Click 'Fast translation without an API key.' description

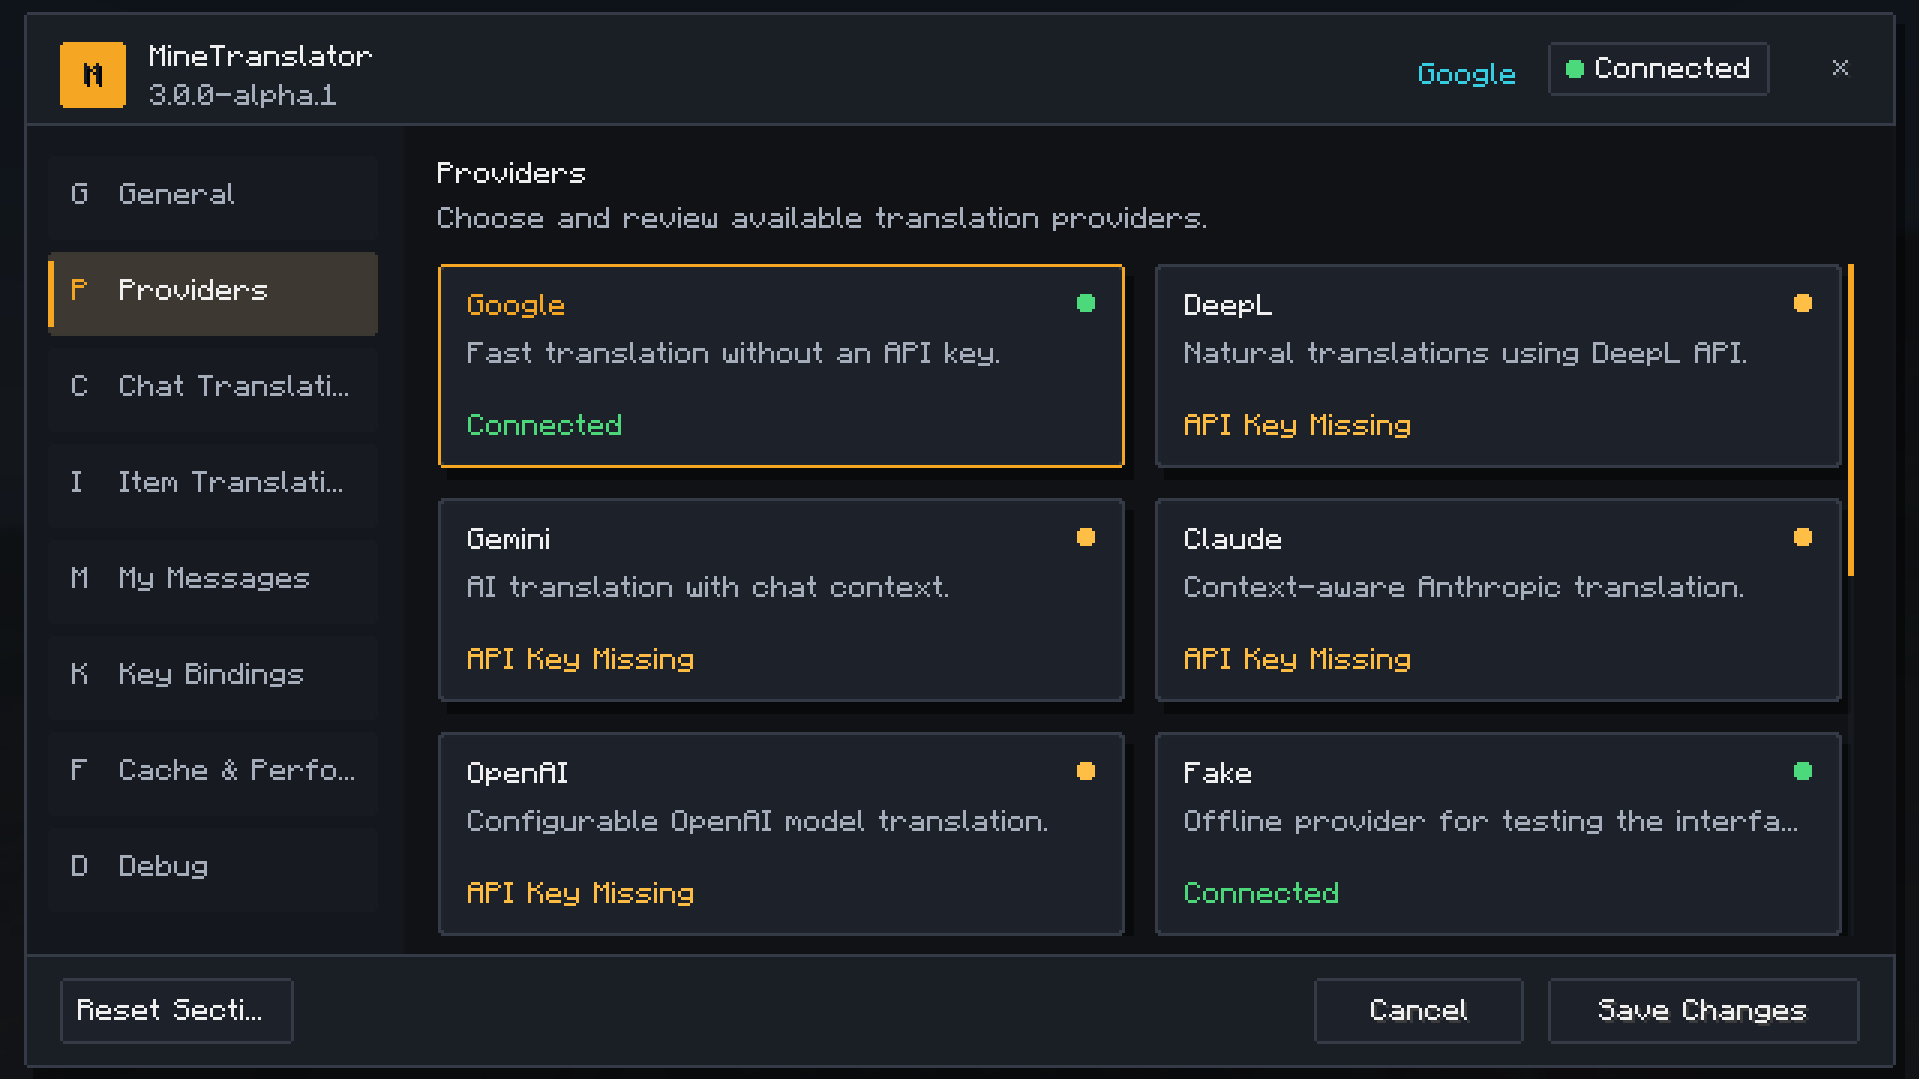(733, 353)
